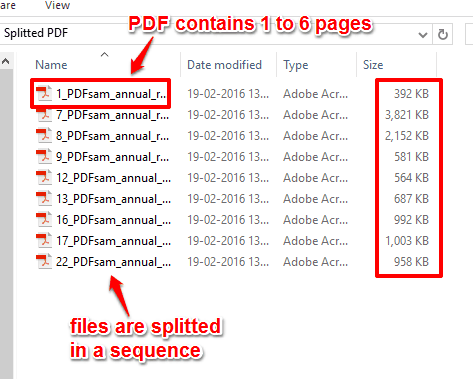The width and height of the screenshot is (473, 379).
Task: Select the file named 1_PDFsam_annual_r..
Action: [x=111, y=94]
